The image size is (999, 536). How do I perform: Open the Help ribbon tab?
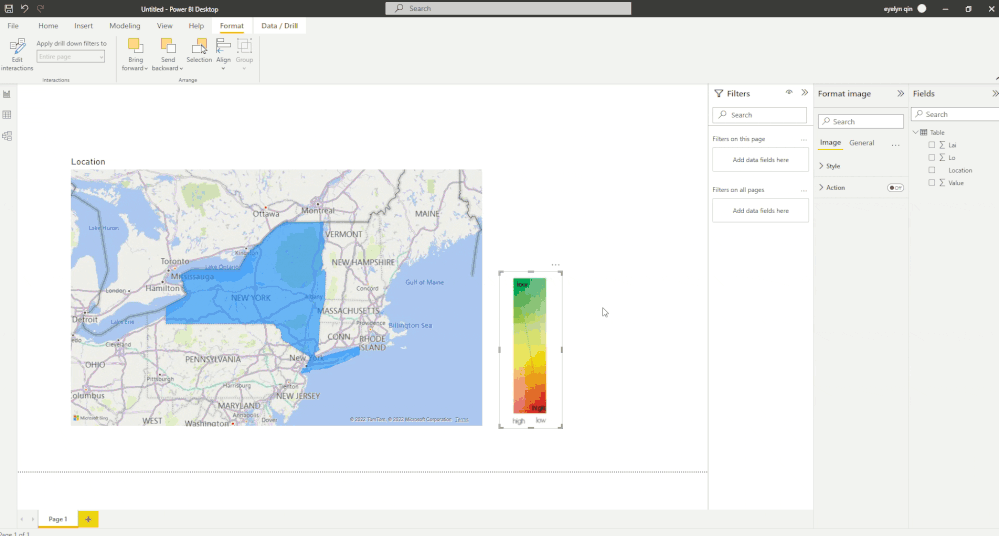click(x=196, y=26)
